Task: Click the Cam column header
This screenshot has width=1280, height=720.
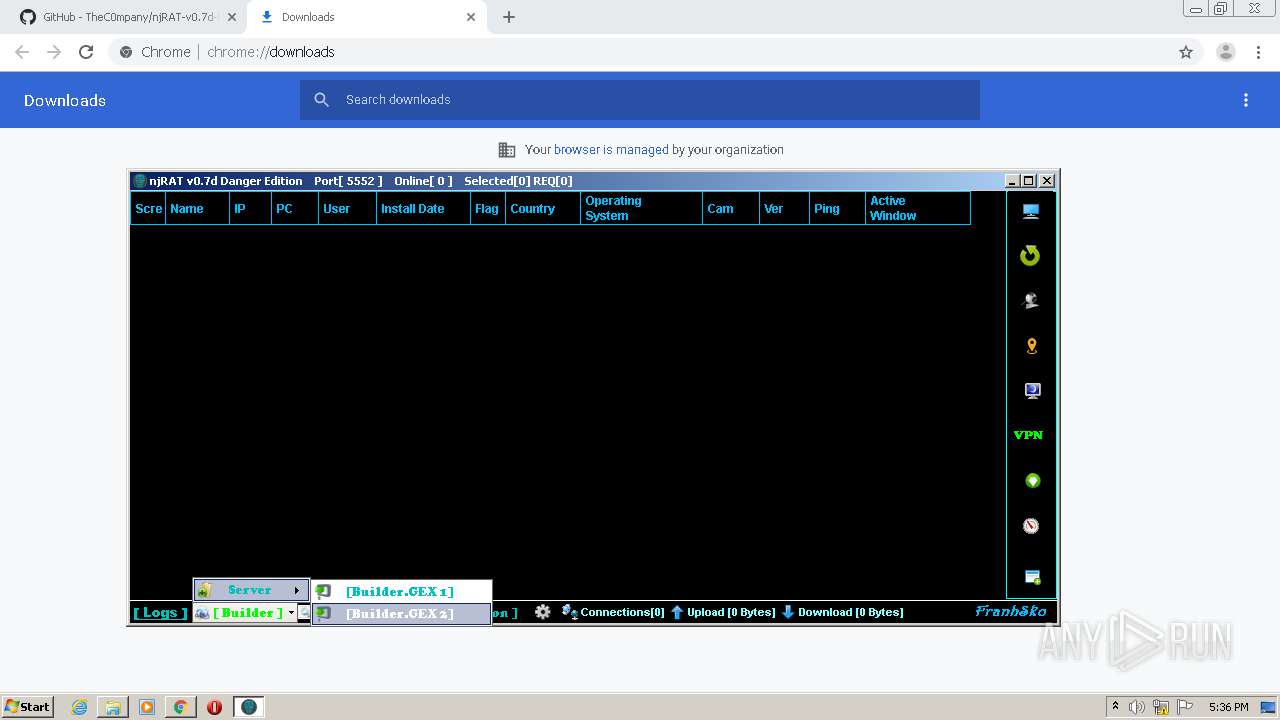Action: click(730, 208)
